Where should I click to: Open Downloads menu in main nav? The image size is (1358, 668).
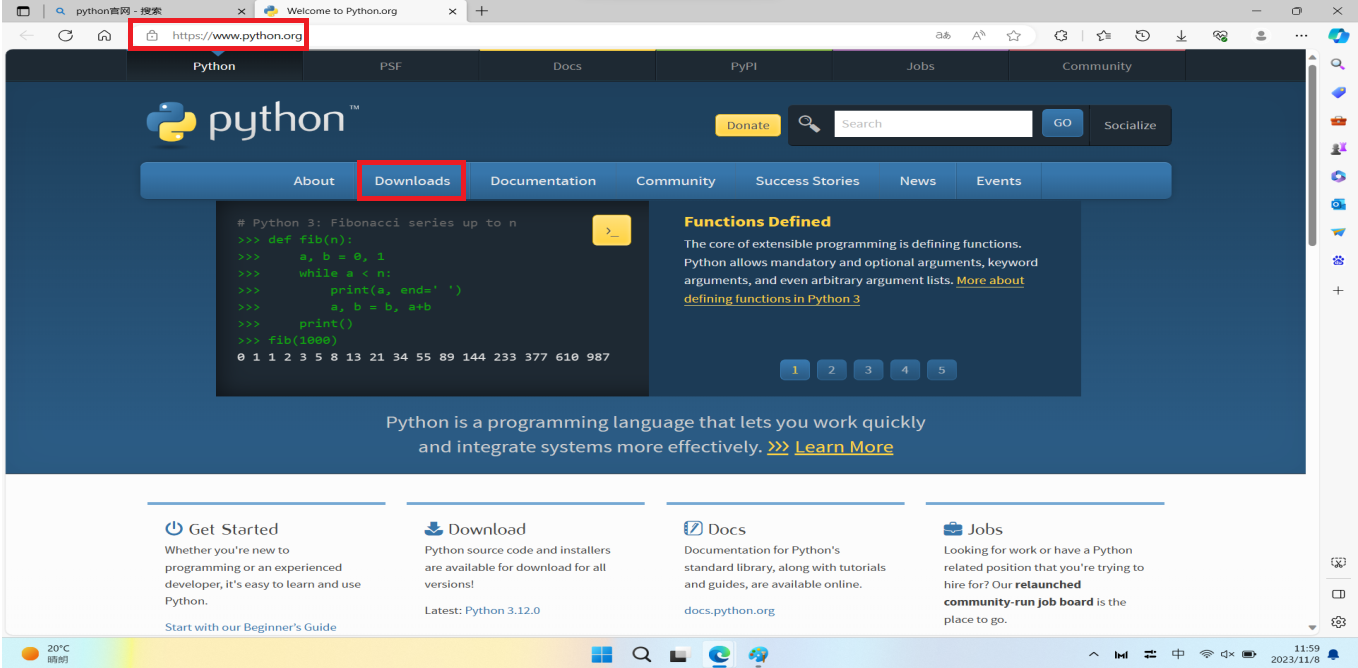click(412, 181)
